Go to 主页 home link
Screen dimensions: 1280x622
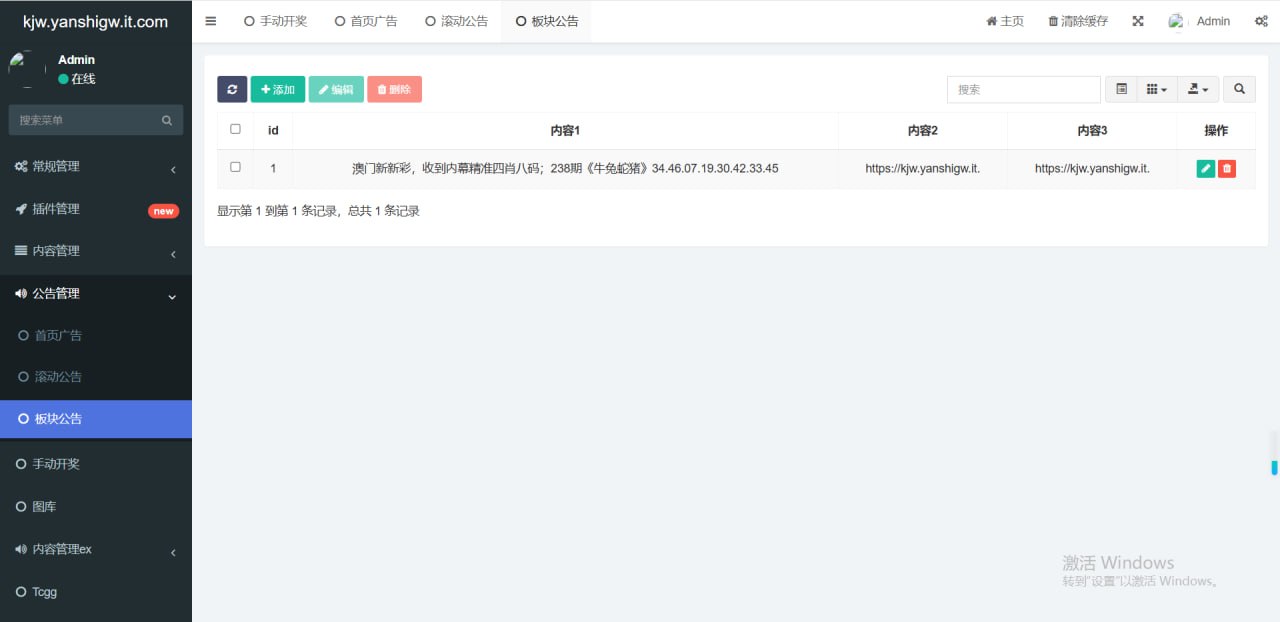(x=1005, y=21)
